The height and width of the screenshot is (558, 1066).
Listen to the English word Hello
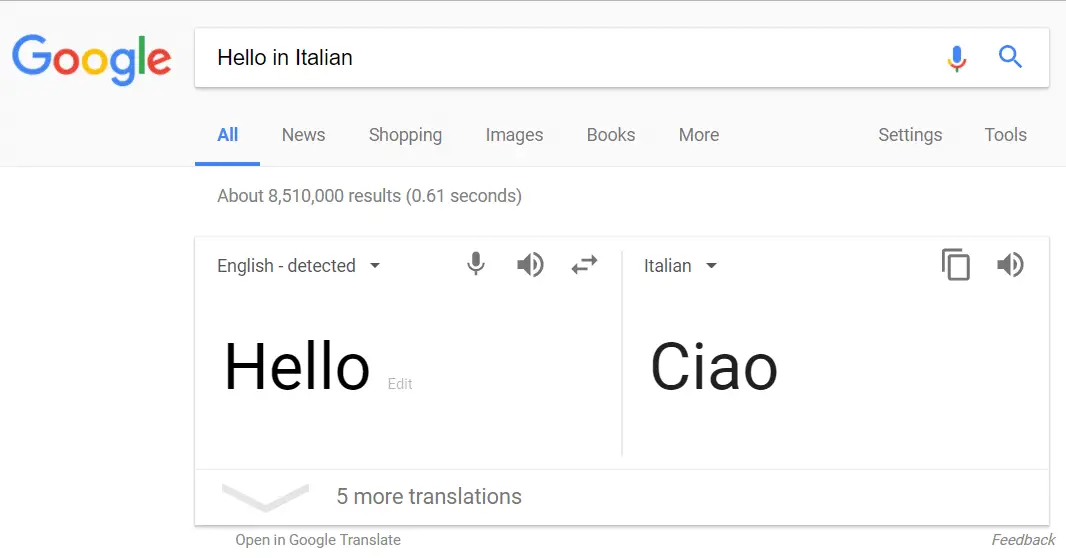coord(530,264)
